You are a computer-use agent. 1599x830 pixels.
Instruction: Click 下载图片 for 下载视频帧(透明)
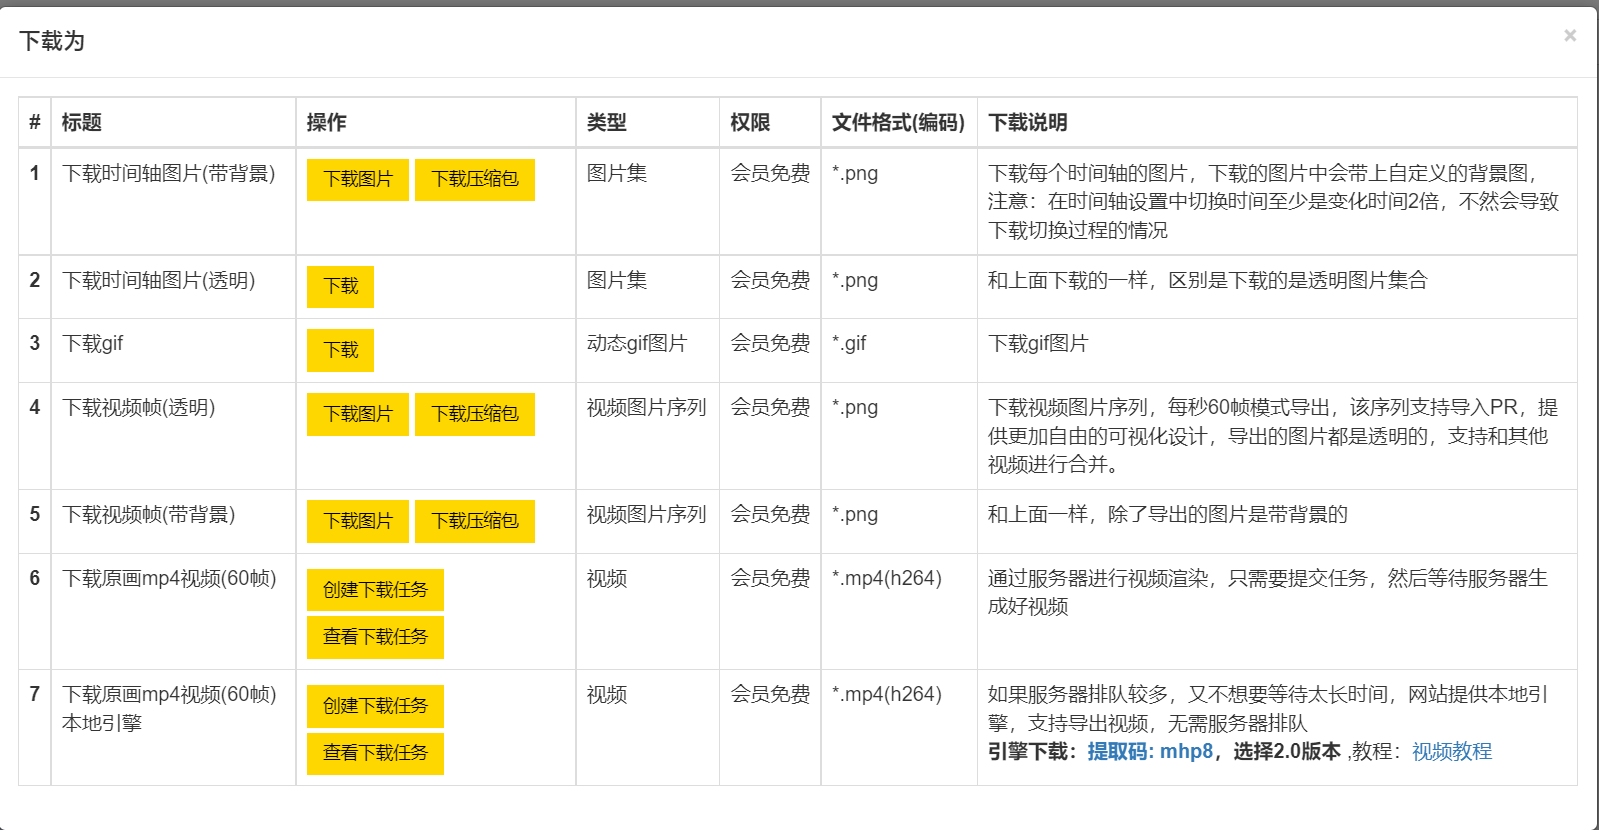(x=358, y=414)
